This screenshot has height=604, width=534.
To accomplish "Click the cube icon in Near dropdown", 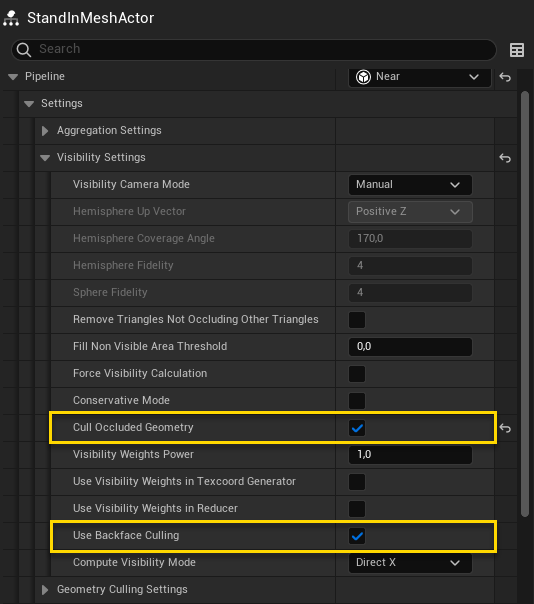I will (363, 77).
